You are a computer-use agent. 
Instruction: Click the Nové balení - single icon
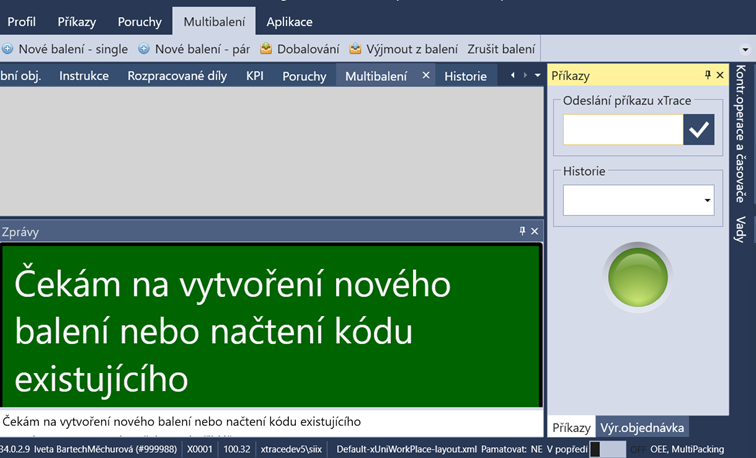point(7,48)
